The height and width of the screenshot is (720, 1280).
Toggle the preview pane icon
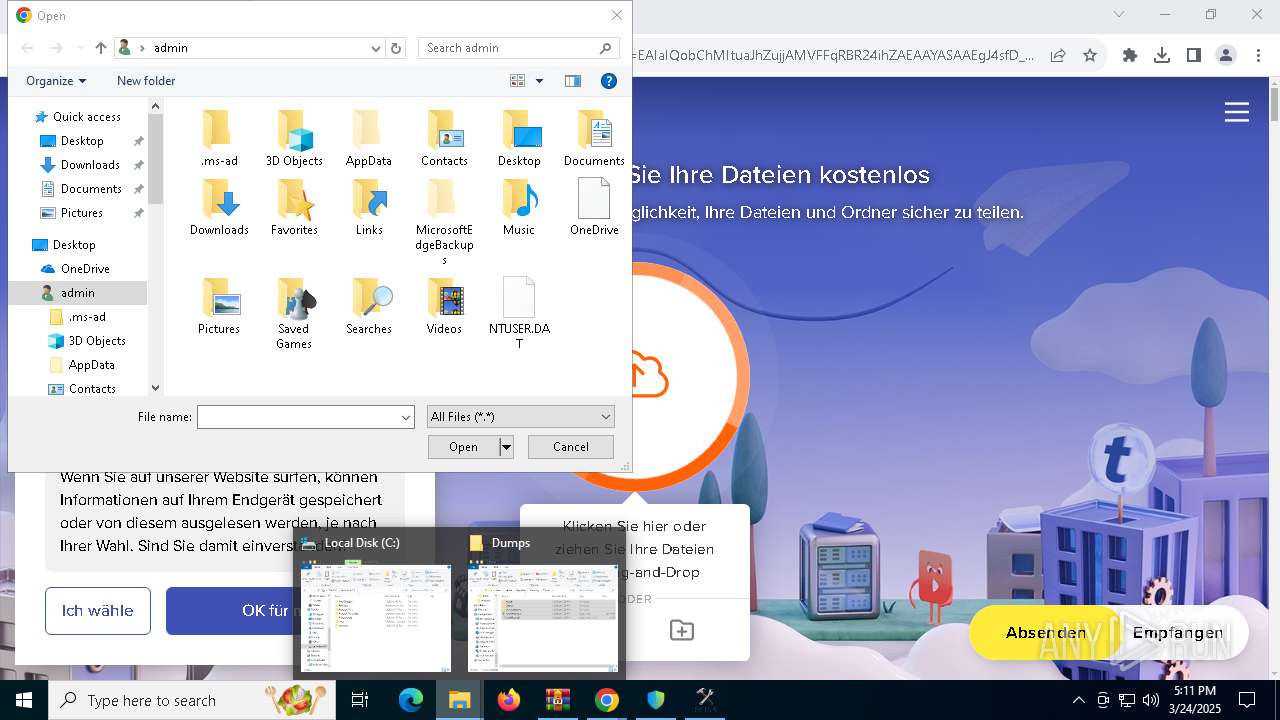click(x=573, y=81)
